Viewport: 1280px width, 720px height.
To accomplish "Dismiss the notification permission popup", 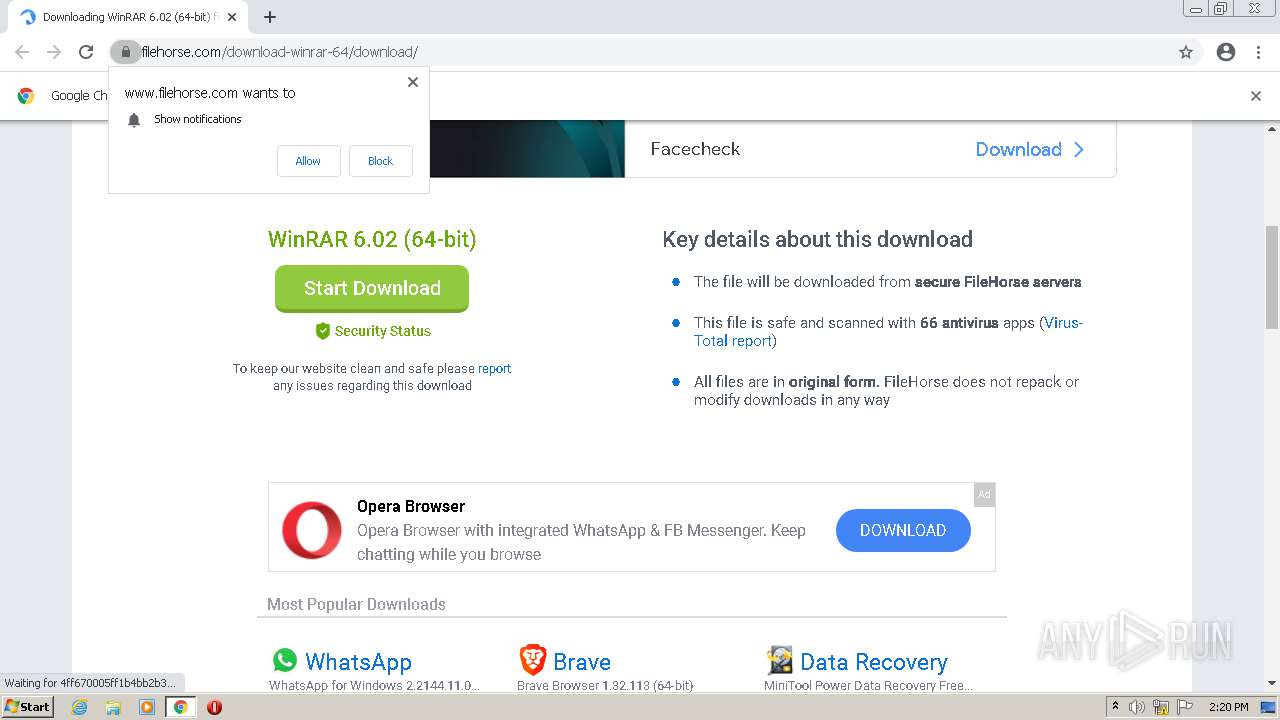I will 412,82.
